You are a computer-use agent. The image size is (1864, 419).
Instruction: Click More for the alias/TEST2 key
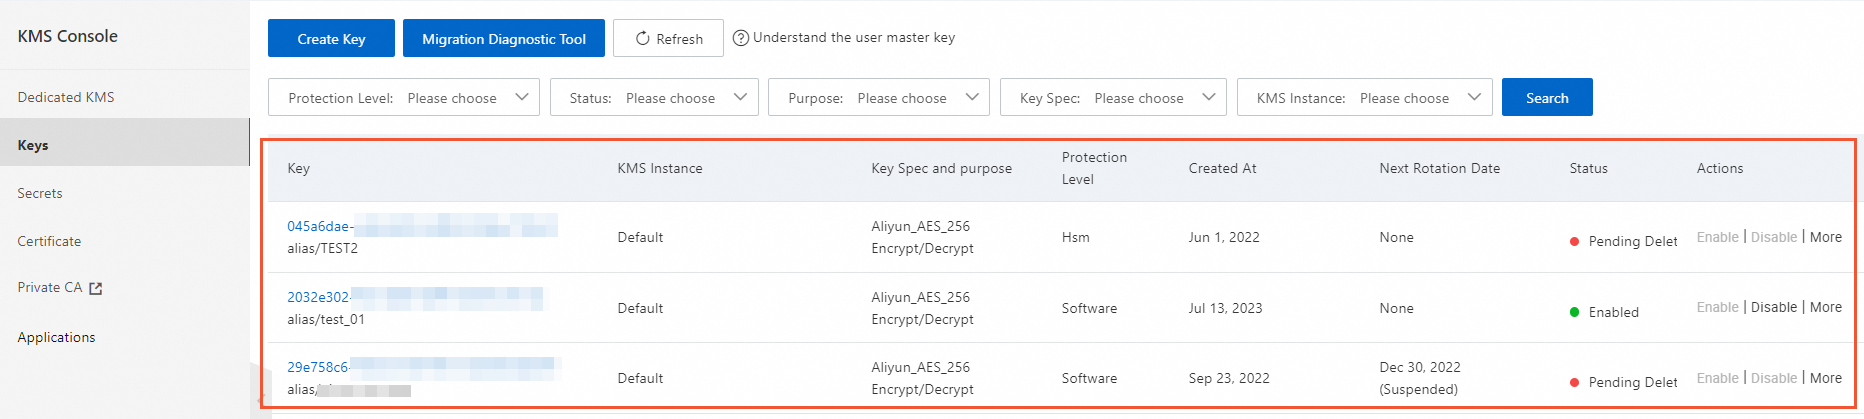pyautogui.click(x=1825, y=237)
